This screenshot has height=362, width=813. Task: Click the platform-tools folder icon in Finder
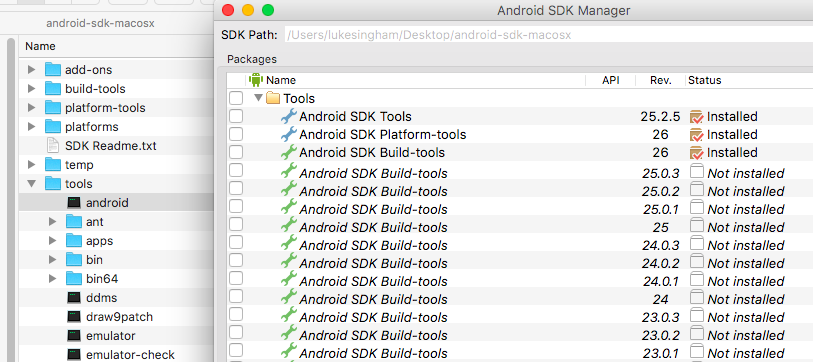coord(53,108)
